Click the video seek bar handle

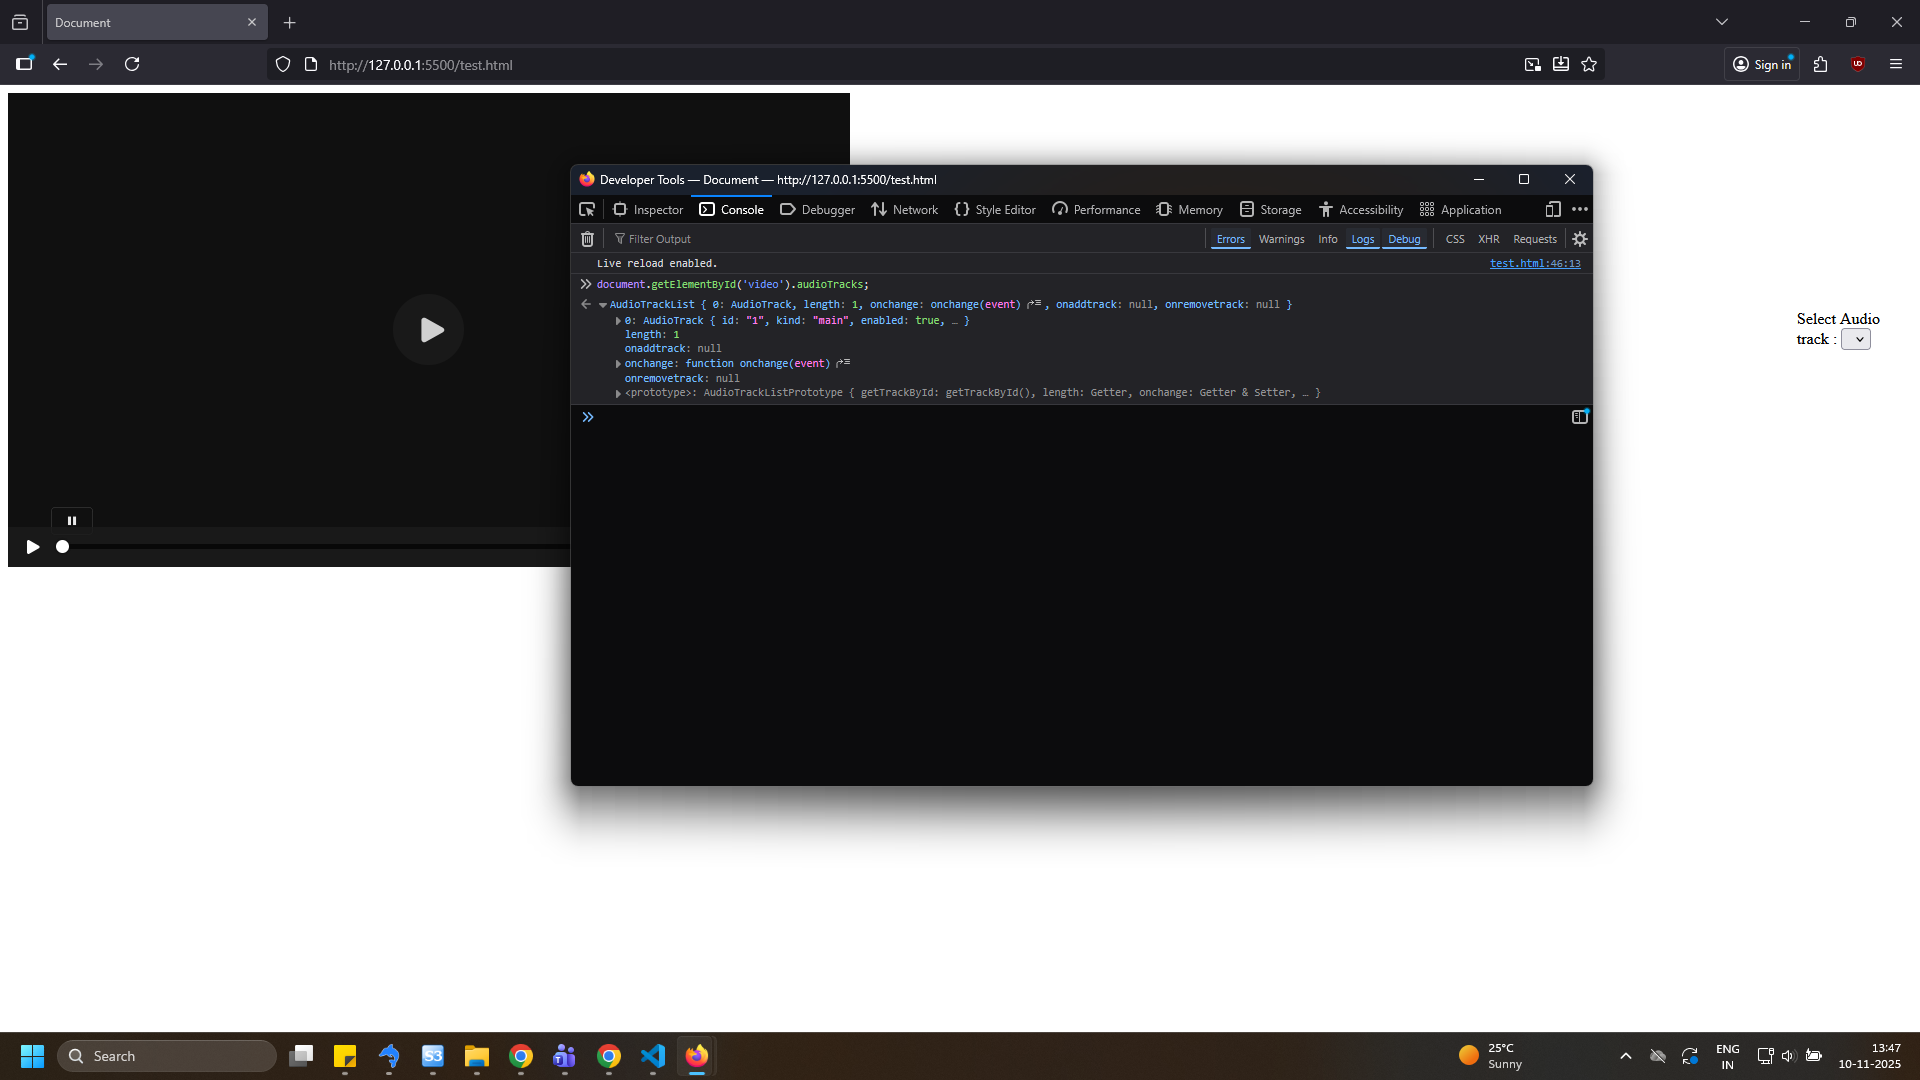click(x=62, y=547)
